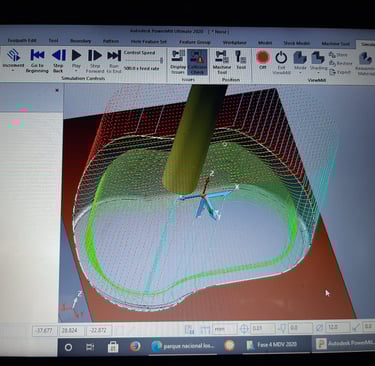Open the ViewMill Mode dropdown
Screen dimensions: 375x366
click(300, 61)
